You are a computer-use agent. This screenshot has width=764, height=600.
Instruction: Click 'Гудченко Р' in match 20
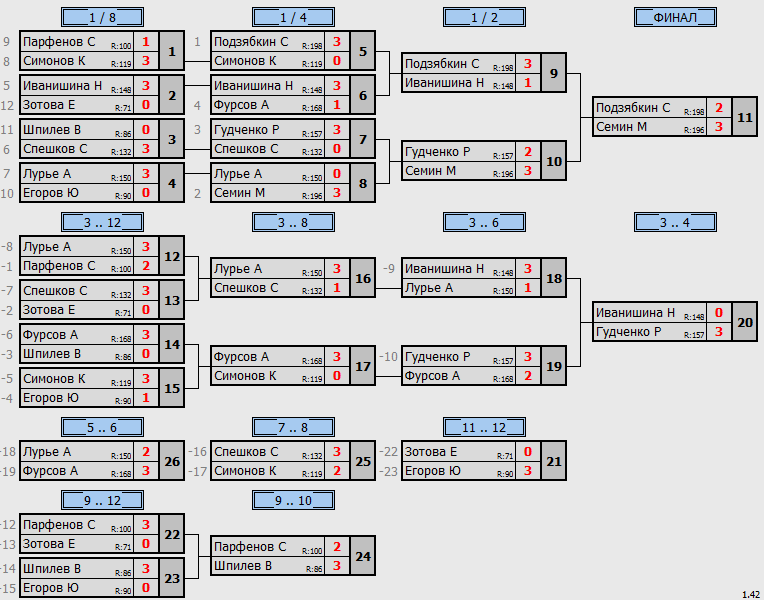click(x=629, y=331)
